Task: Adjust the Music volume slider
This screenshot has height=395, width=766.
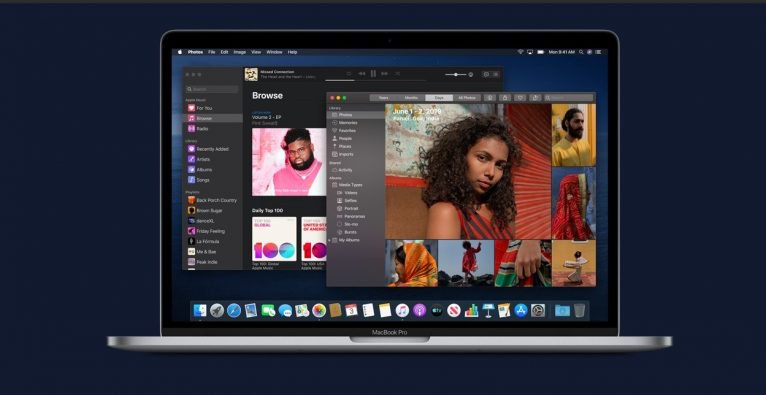Action: click(456, 74)
